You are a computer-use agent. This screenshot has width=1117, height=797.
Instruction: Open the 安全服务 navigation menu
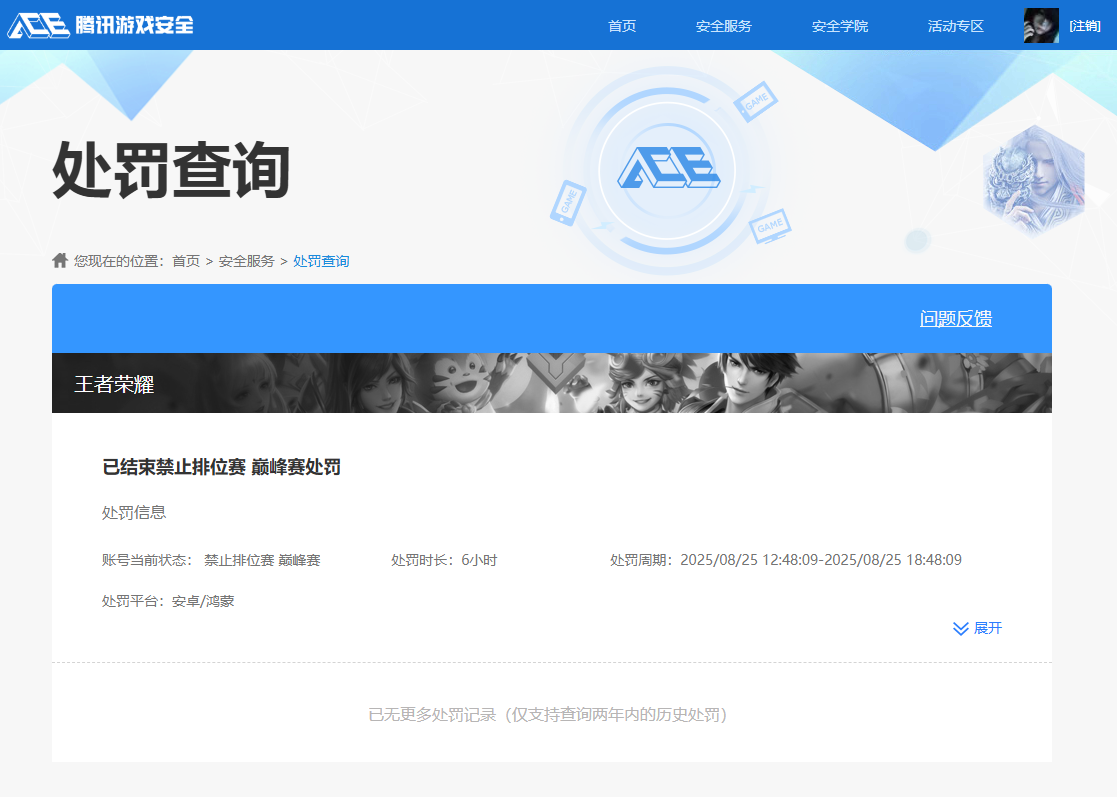tap(724, 26)
